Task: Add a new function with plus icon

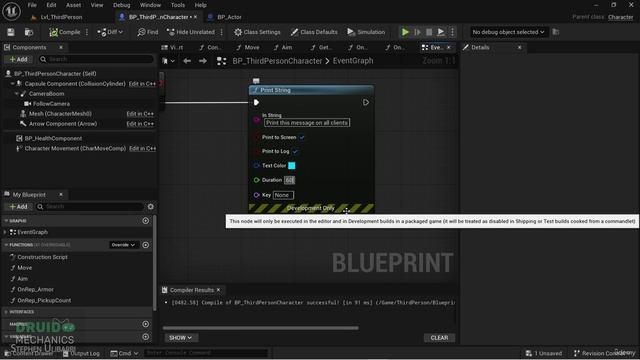Action: click(x=146, y=245)
